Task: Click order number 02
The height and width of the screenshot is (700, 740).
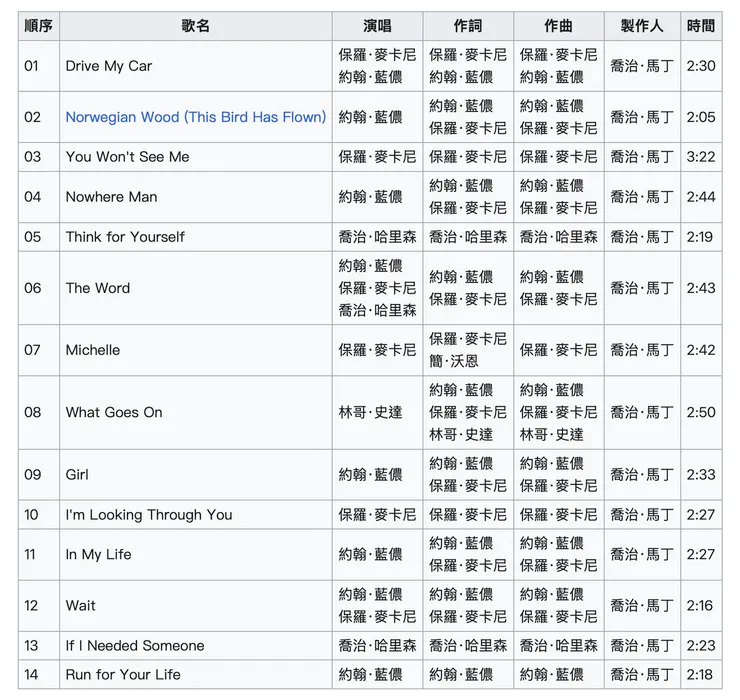Action: pyautogui.click(x=32, y=117)
